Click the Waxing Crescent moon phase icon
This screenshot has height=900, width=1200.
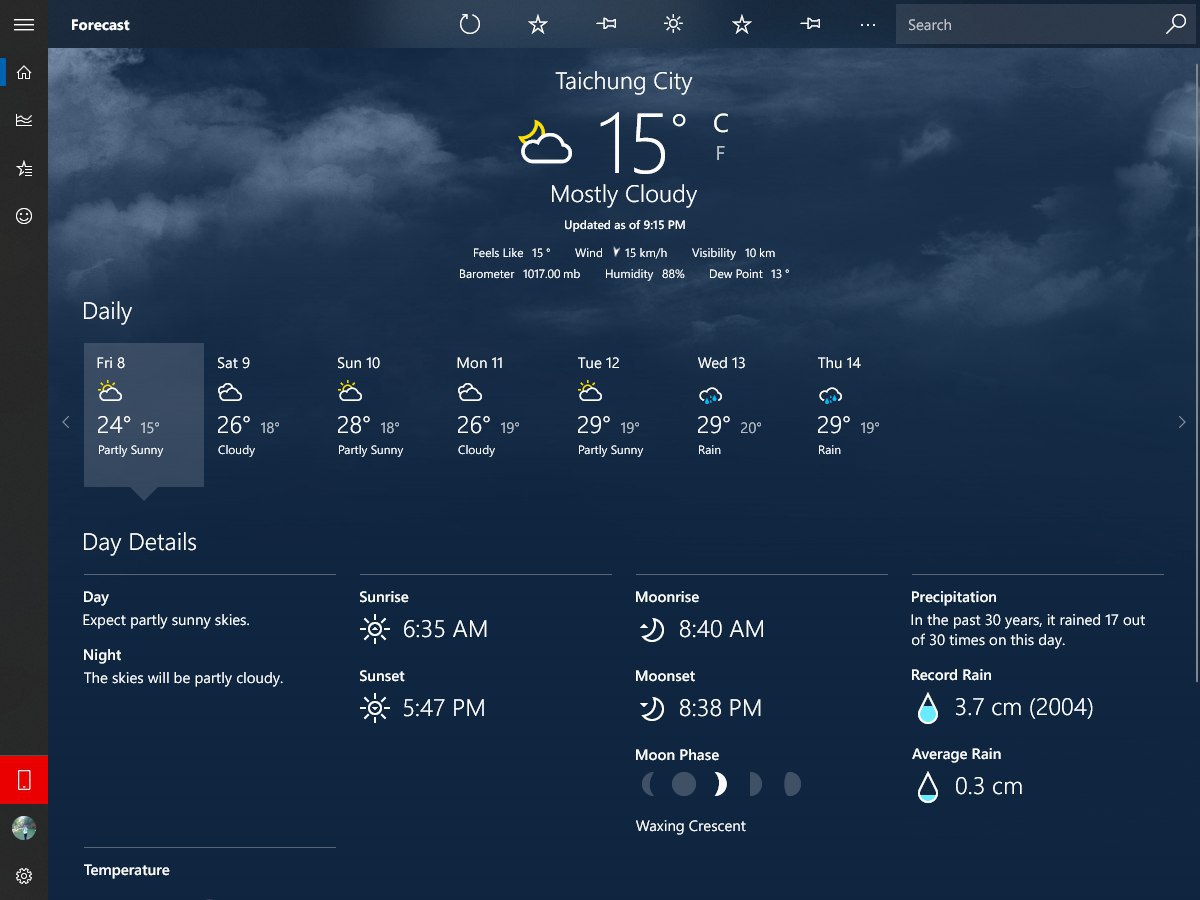tap(719, 784)
